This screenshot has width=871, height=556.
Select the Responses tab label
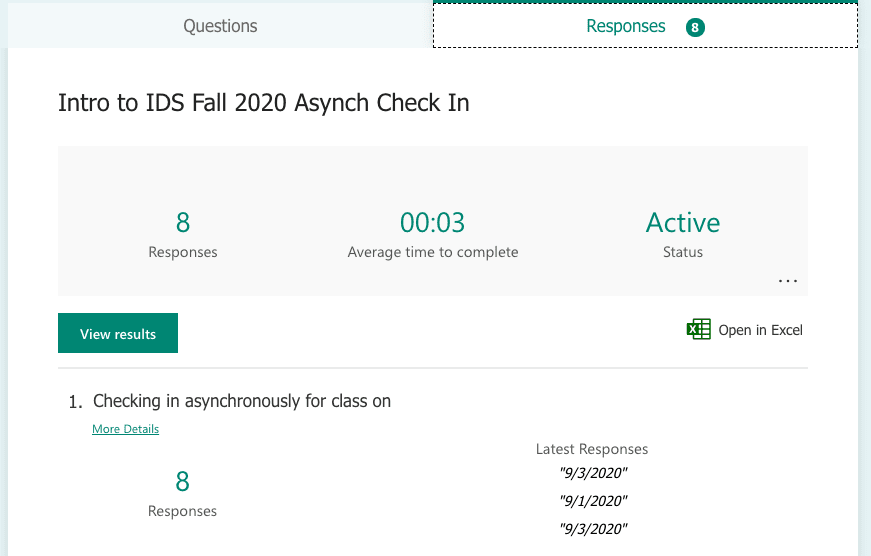[625, 26]
